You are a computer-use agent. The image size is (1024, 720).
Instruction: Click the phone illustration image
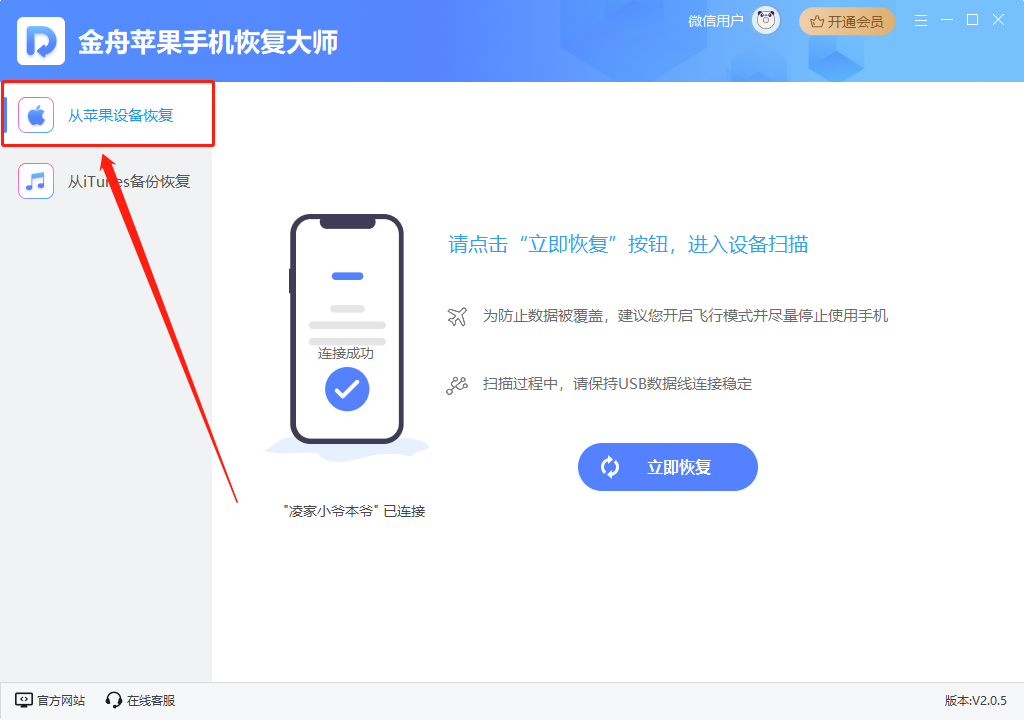pyautogui.click(x=347, y=333)
